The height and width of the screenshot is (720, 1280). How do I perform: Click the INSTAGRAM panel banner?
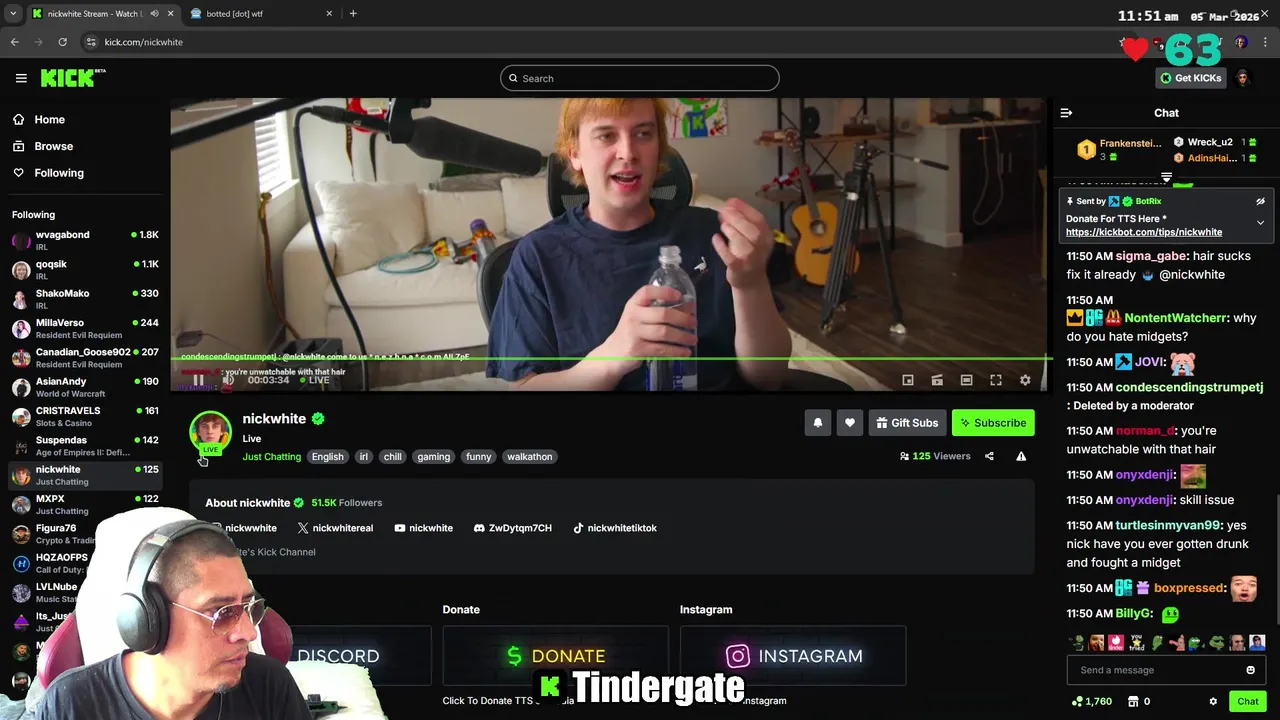pyautogui.click(x=793, y=656)
